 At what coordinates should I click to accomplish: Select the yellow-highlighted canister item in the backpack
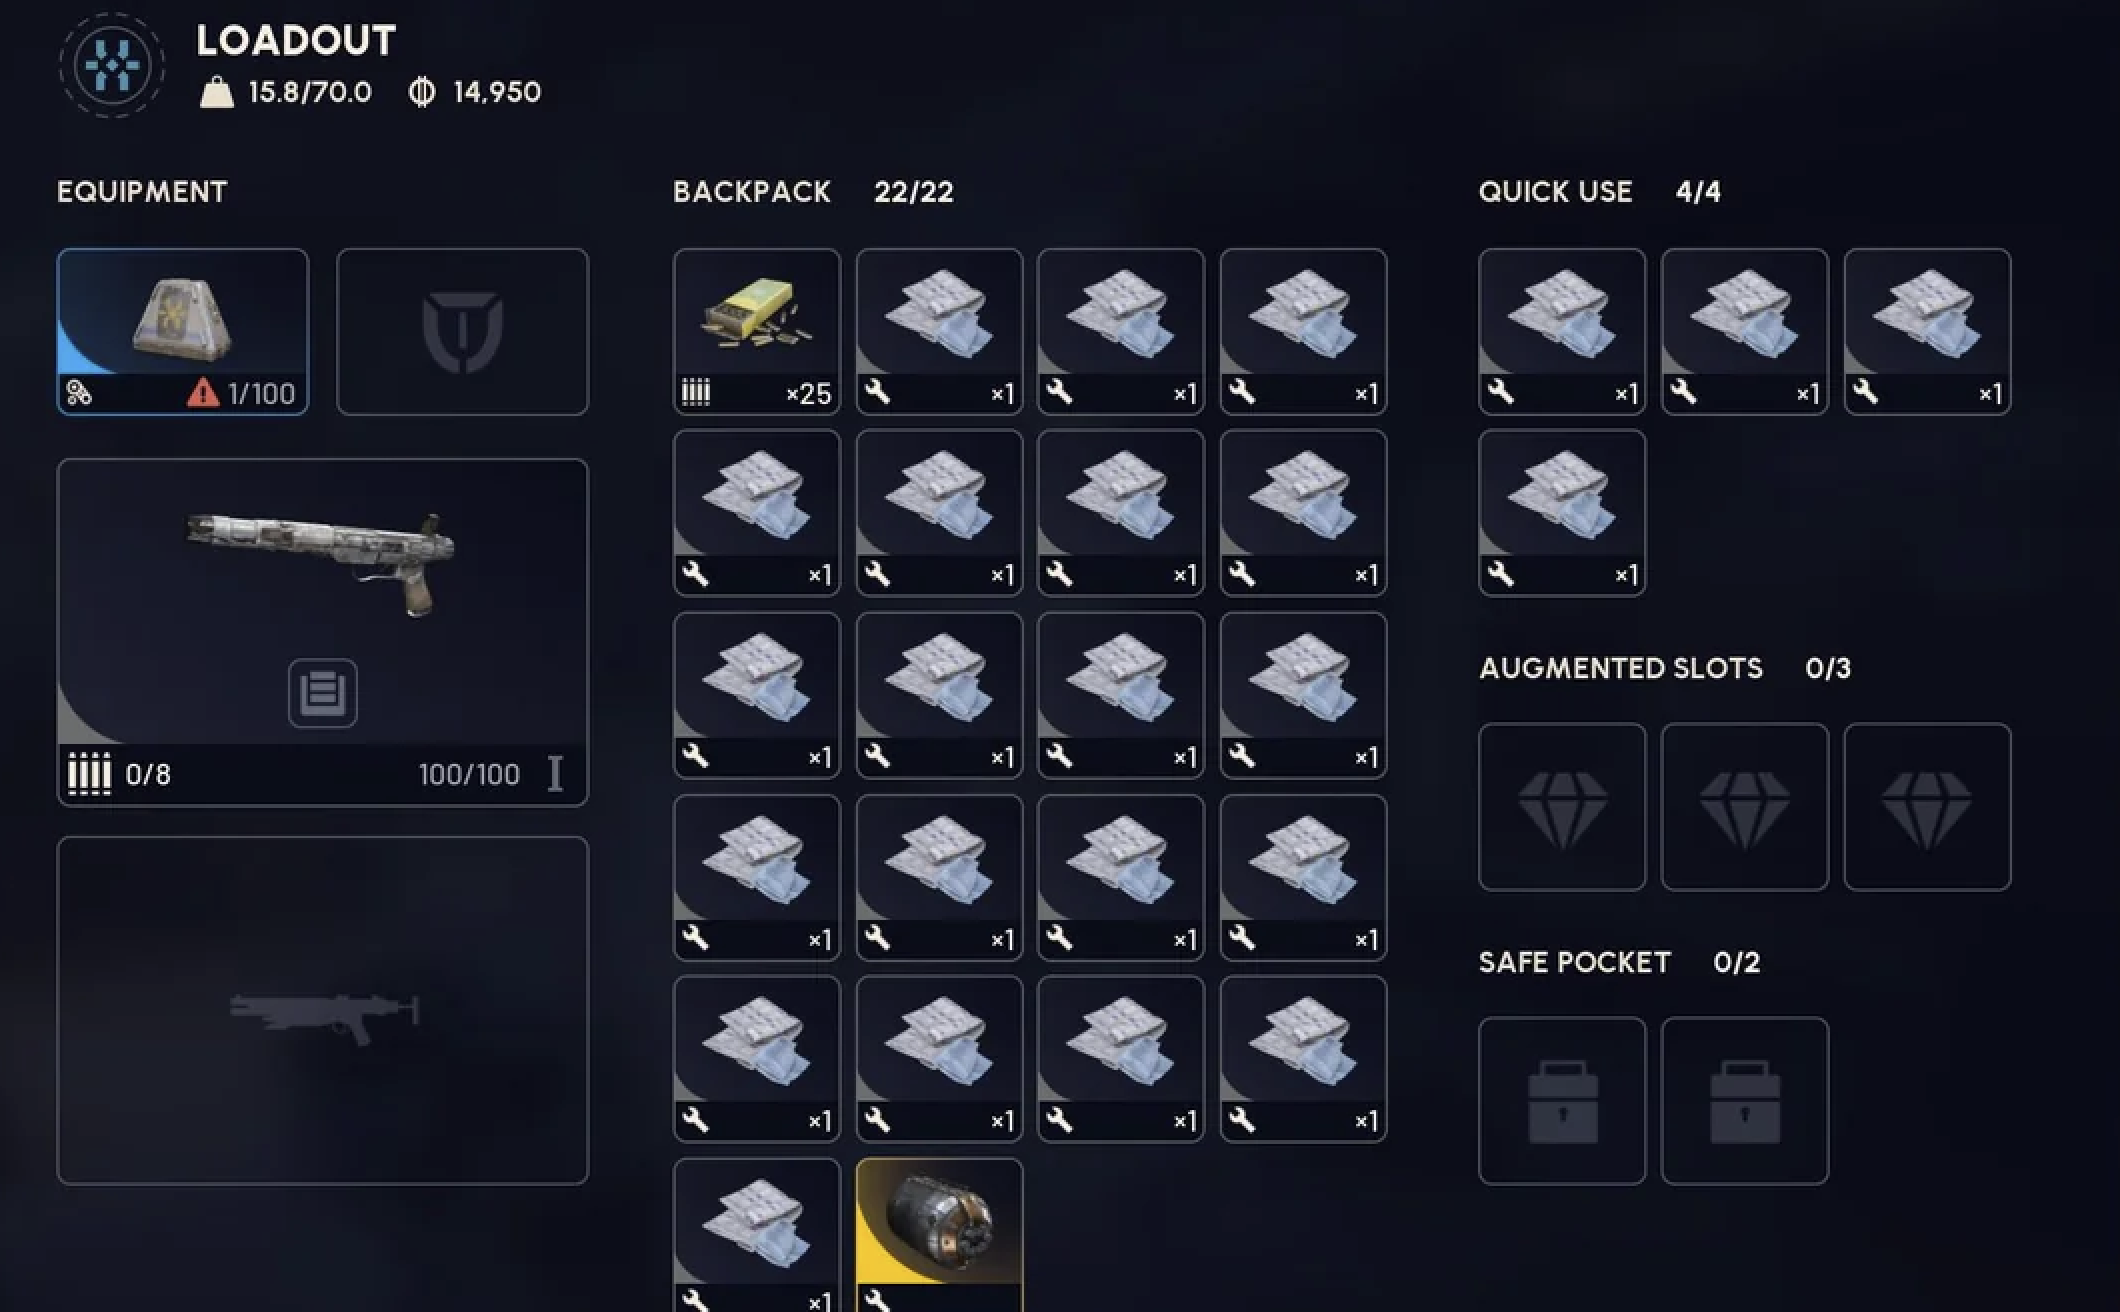click(939, 1235)
